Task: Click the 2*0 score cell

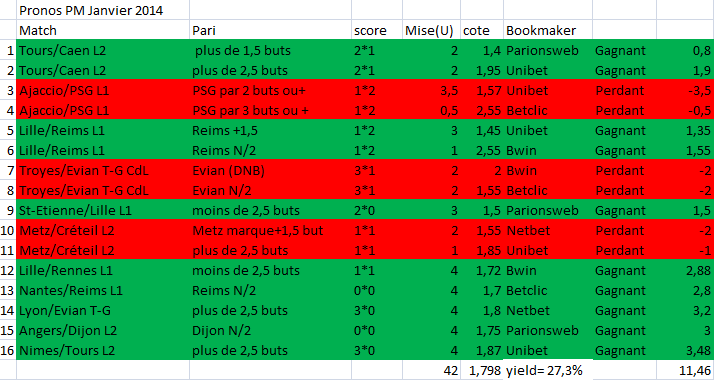Action: [377, 210]
